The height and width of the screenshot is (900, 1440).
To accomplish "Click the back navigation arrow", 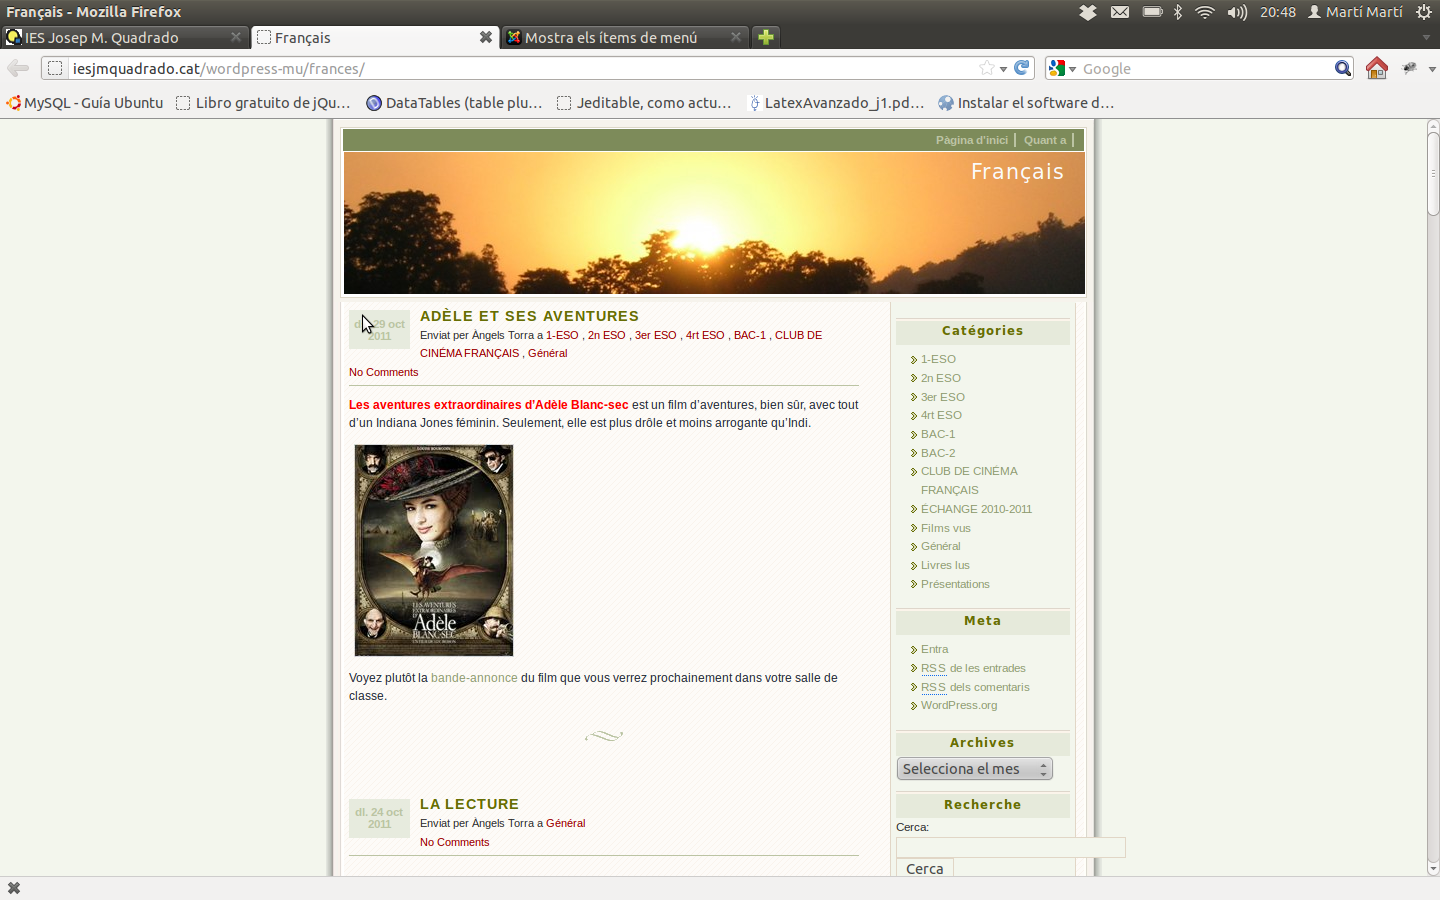I will click(18, 68).
